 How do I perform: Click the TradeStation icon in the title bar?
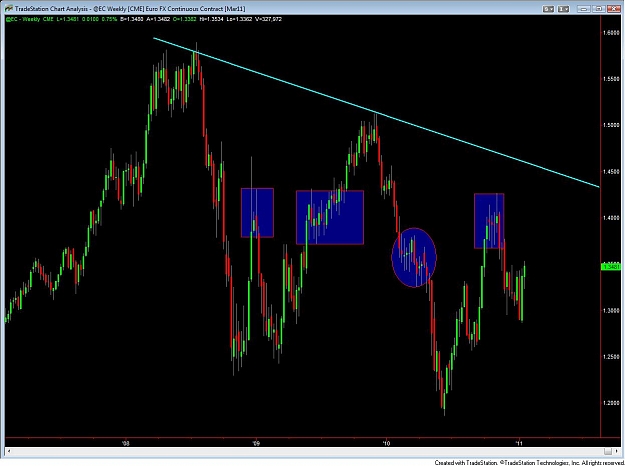pos(9,9)
